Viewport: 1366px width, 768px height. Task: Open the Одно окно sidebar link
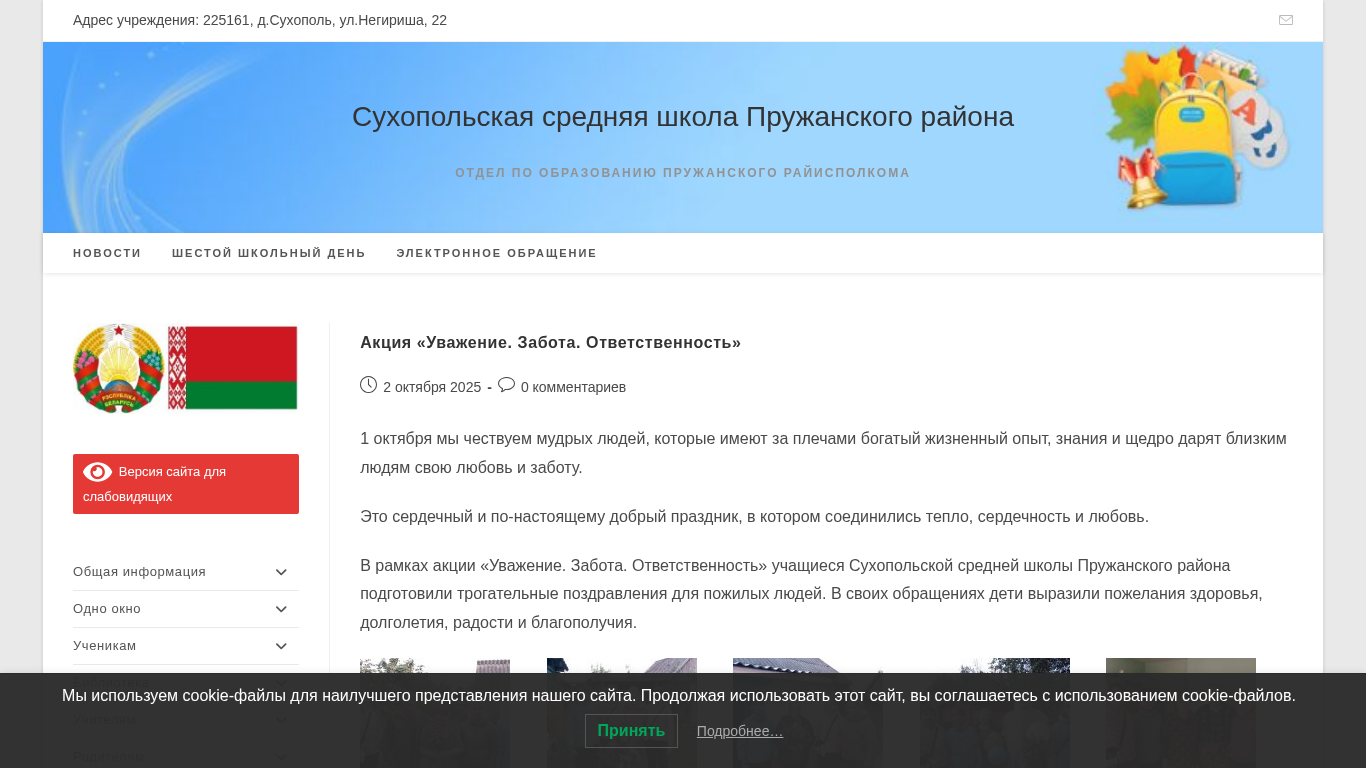tap(107, 609)
